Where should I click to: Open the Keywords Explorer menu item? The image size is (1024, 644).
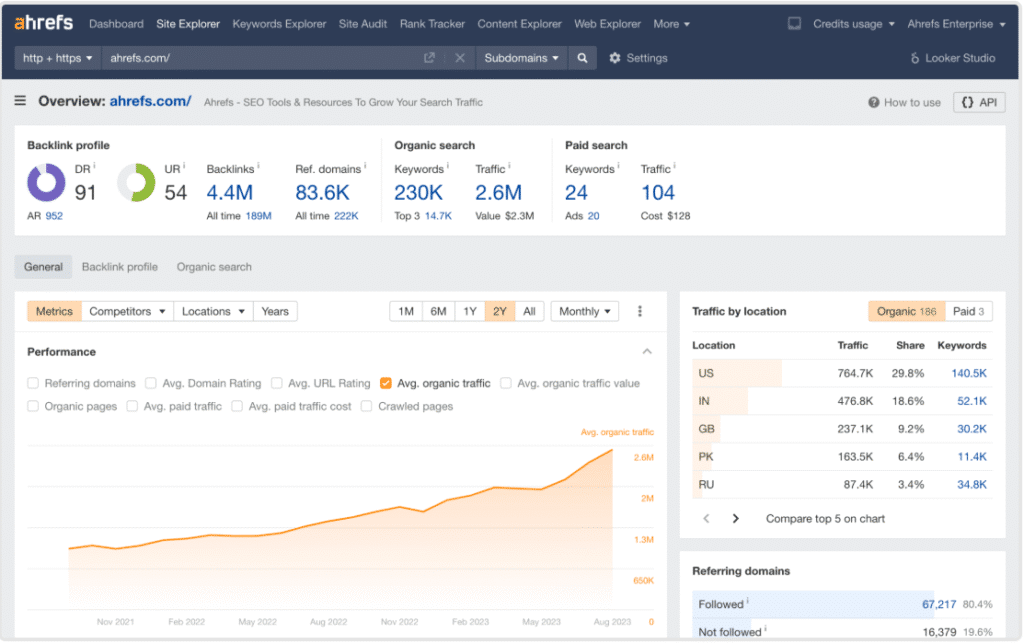tap(279, 23)
